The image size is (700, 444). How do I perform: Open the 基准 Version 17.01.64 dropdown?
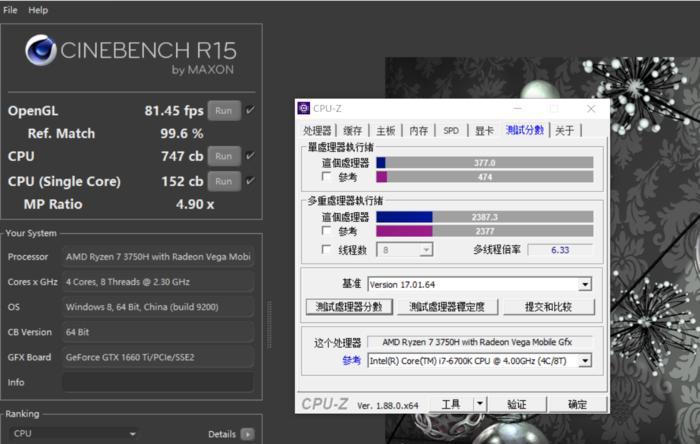(479, 284)
